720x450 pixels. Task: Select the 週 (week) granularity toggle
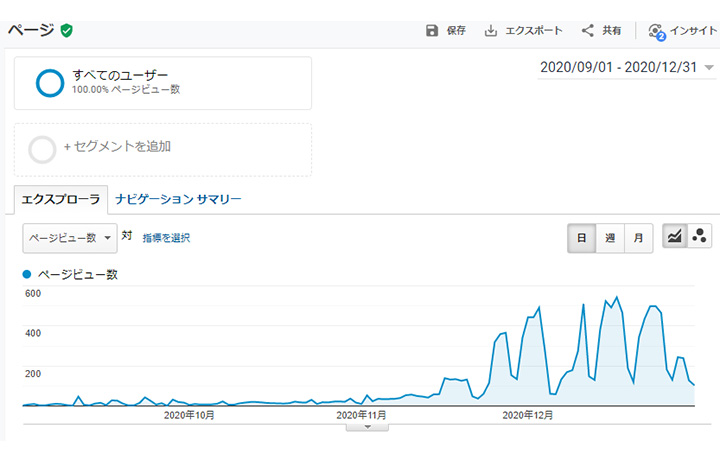610,238
